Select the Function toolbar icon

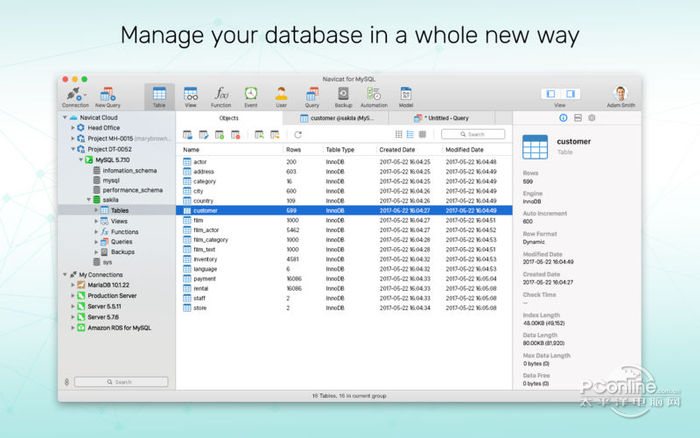[221, 94]
